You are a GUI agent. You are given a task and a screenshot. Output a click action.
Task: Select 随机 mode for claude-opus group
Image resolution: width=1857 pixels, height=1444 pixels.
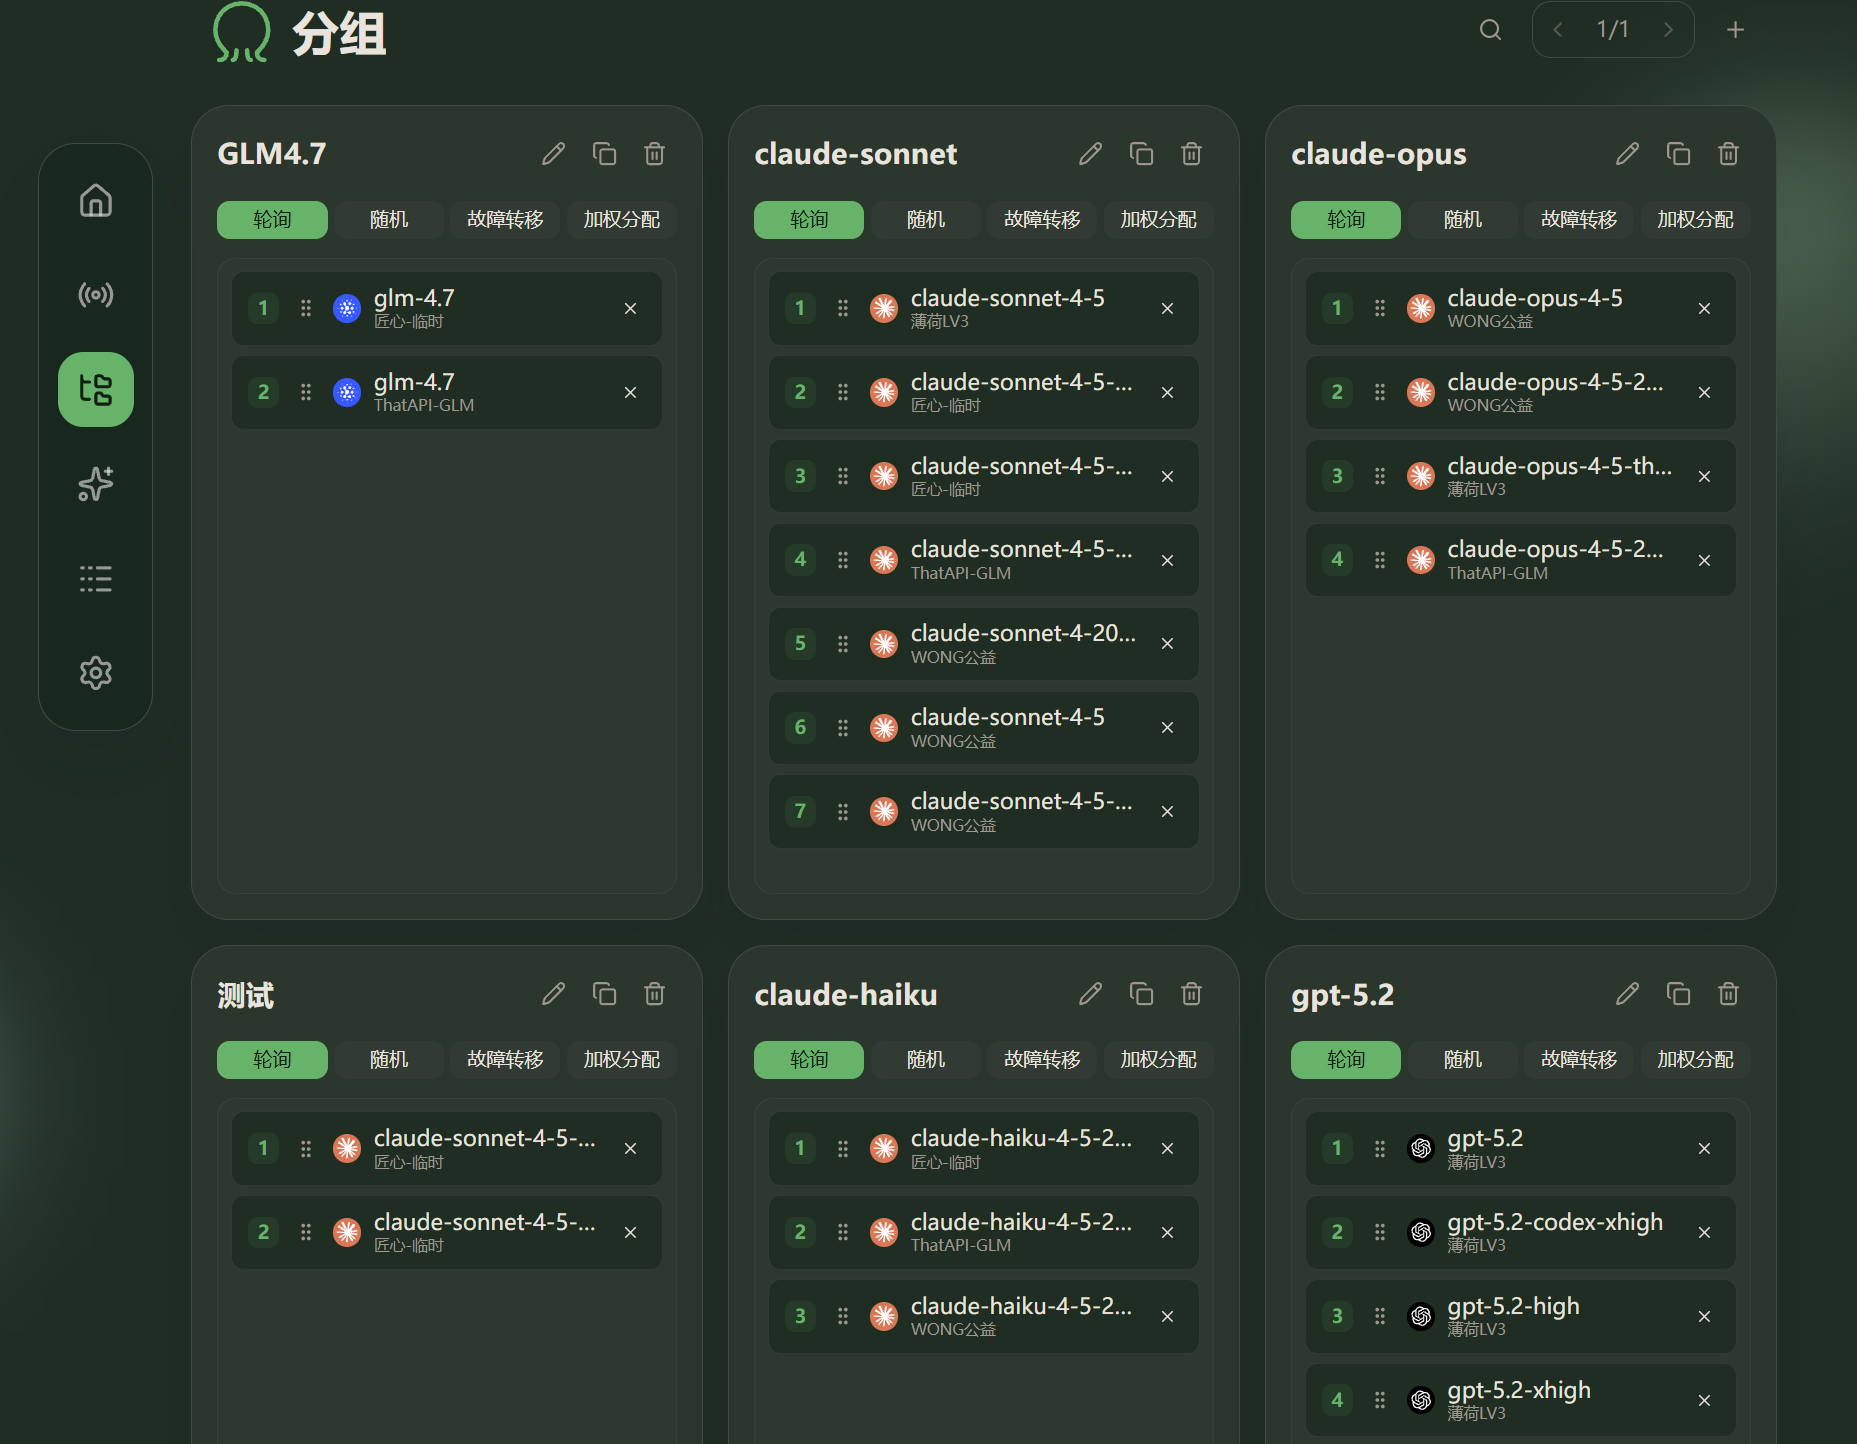(x=1463, y=220)
